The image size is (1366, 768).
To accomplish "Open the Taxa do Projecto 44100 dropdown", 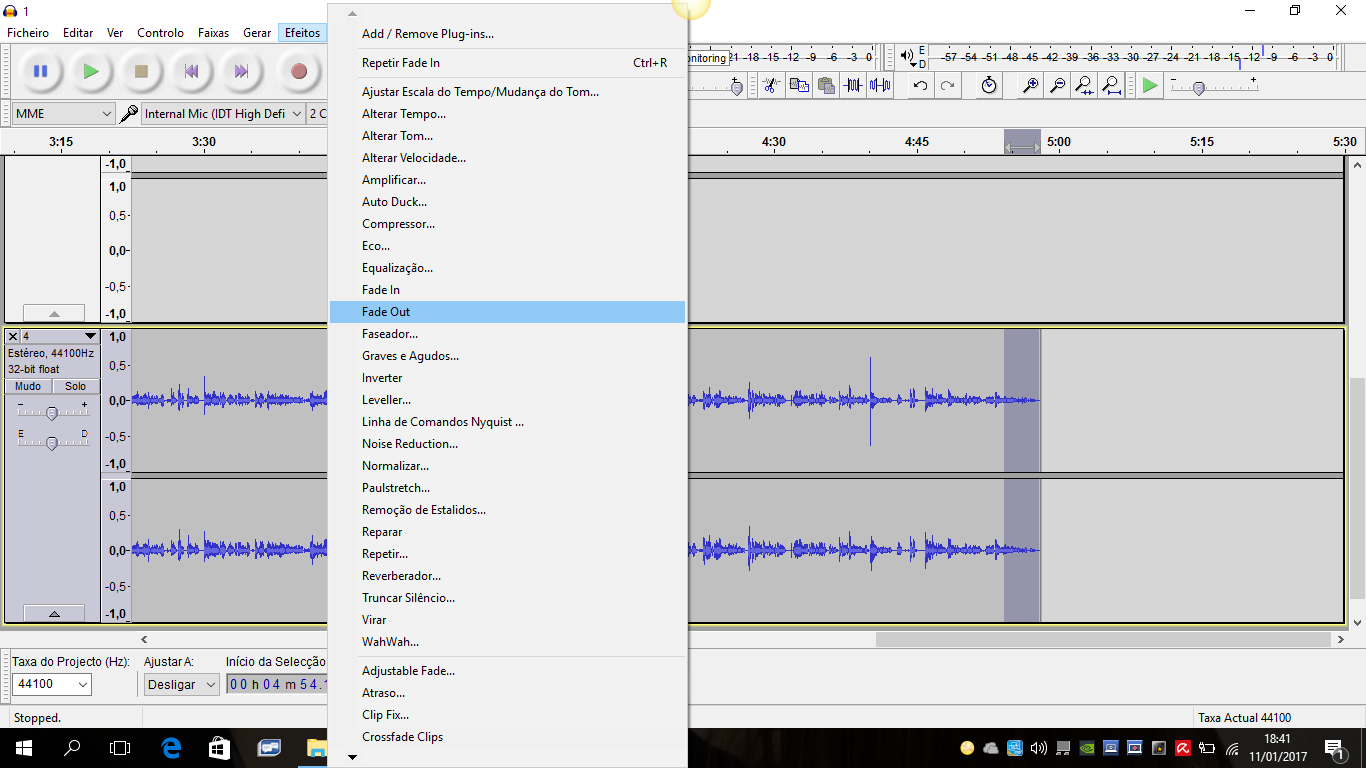I will point(52,685).
